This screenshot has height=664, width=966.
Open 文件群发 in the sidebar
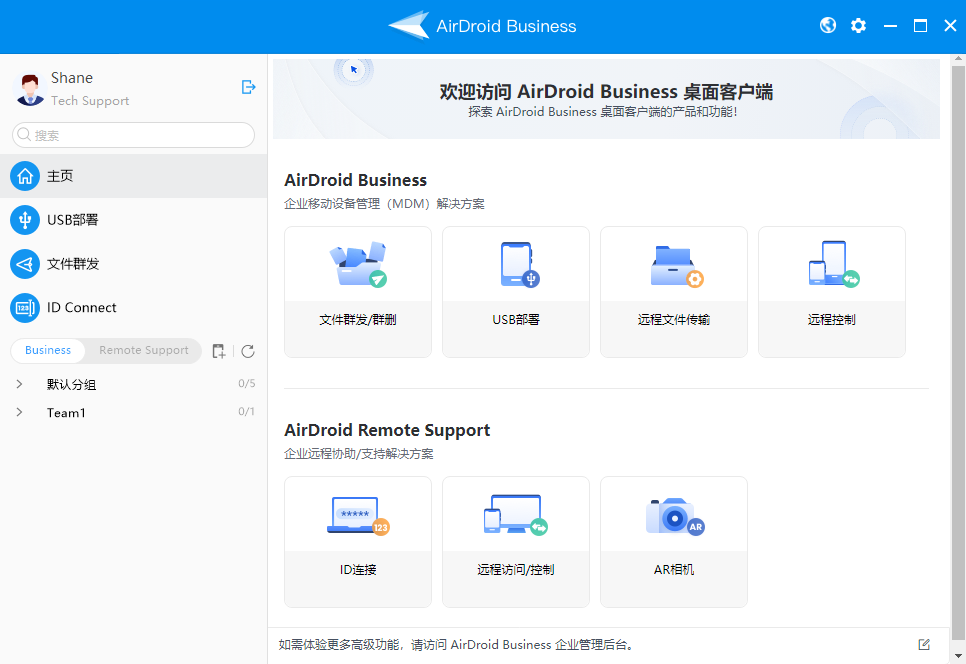[134, 264]
